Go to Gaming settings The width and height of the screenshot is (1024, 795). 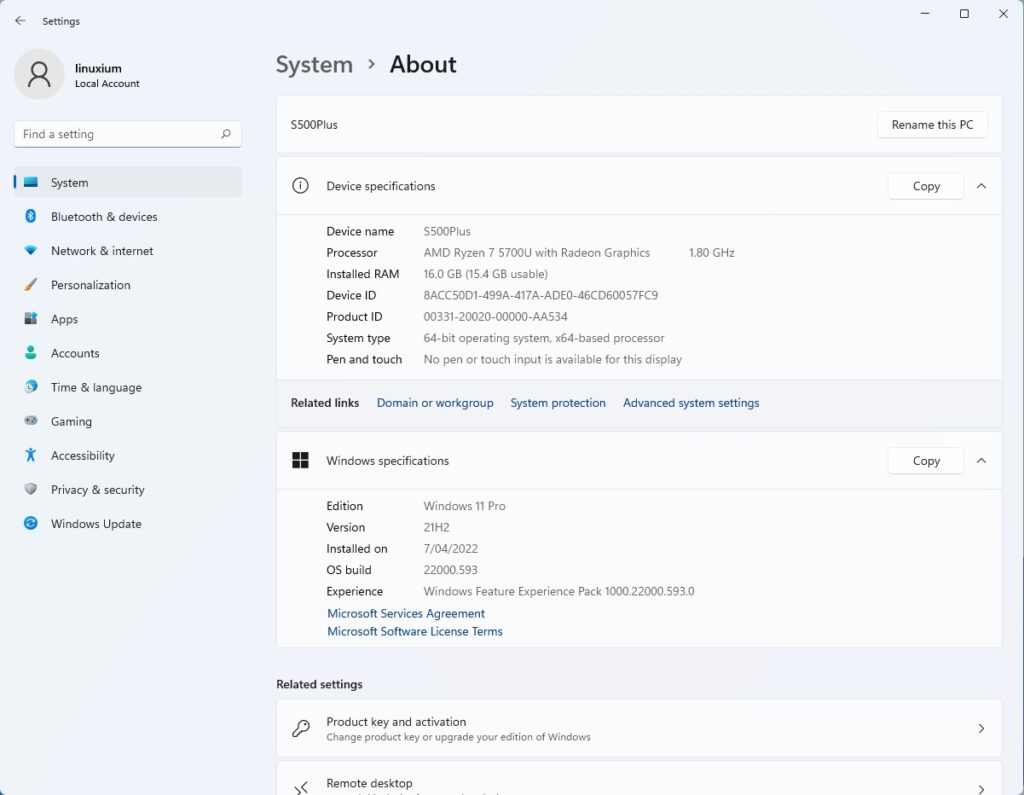click(71, 422)
